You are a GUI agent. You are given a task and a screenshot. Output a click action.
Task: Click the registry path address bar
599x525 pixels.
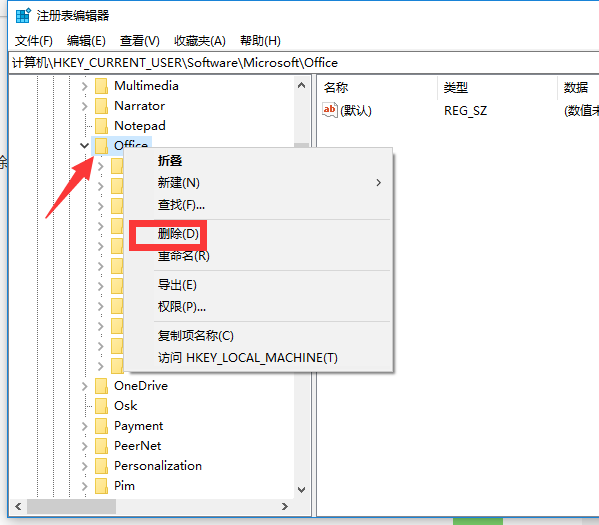pos(304,63)
